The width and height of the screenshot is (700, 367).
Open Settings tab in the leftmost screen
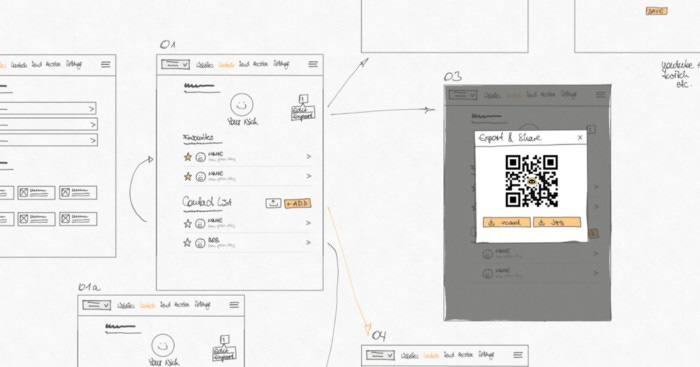pos(74,65)
